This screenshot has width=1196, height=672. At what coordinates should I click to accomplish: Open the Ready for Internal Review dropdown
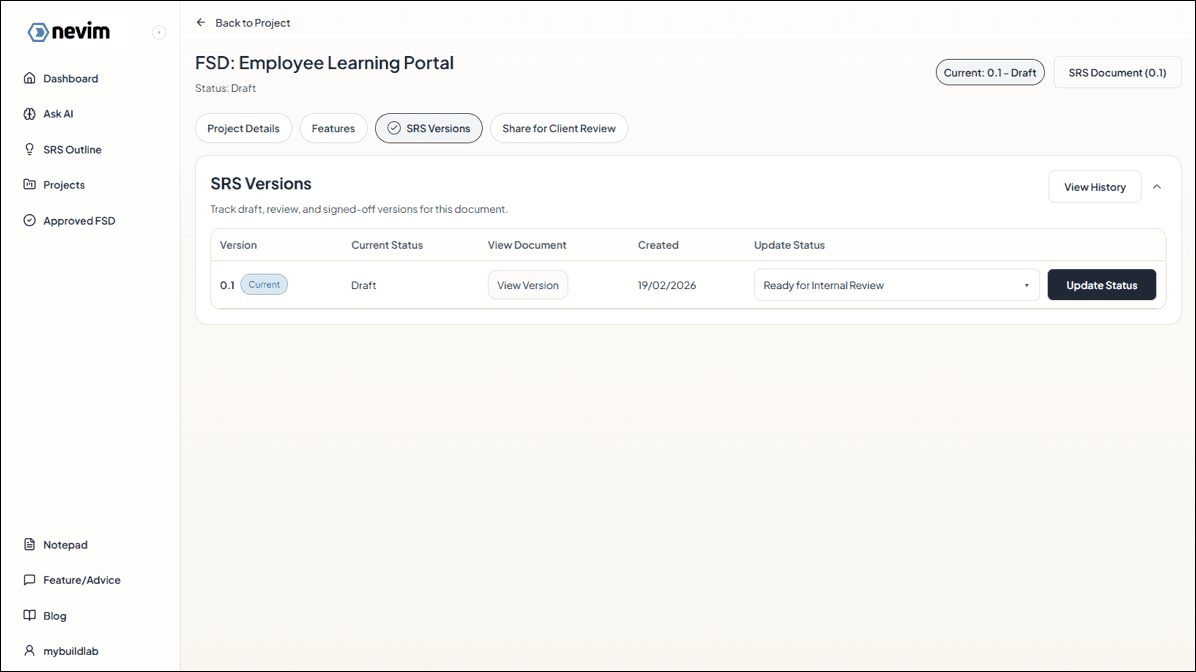coord(896,285)
